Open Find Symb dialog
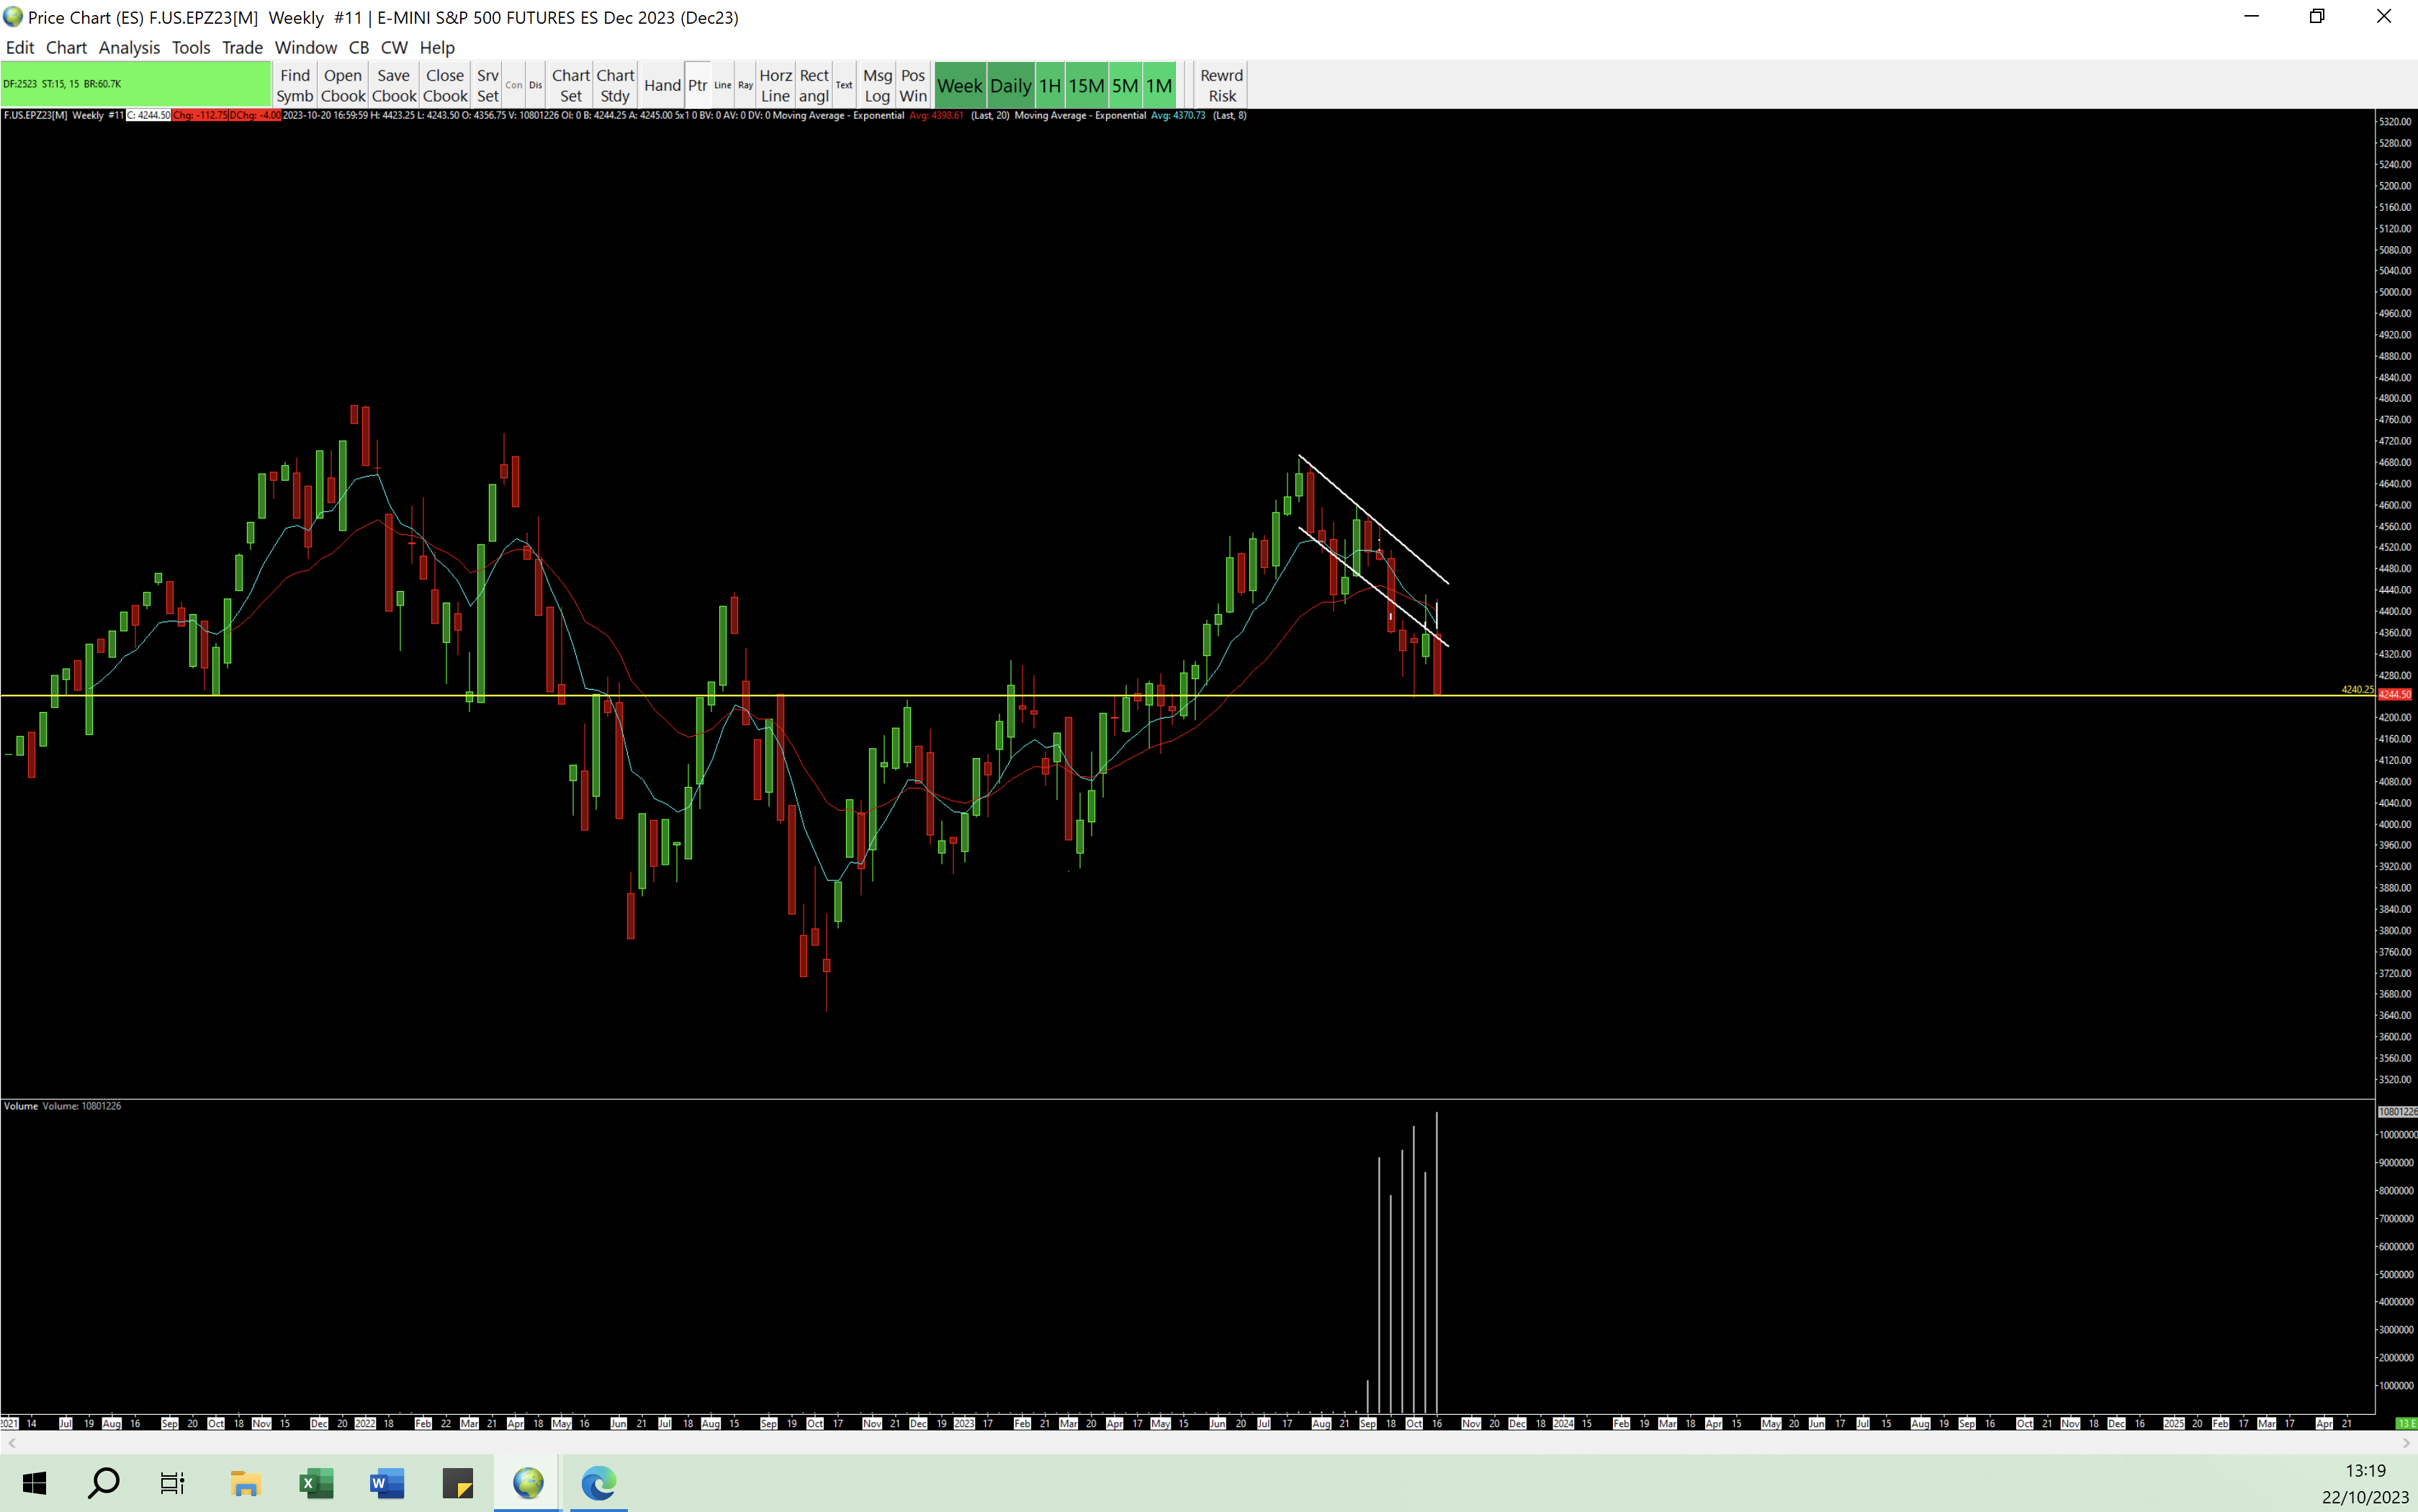The height and width of the screenshot is (1512, 2418). point(295,85)
